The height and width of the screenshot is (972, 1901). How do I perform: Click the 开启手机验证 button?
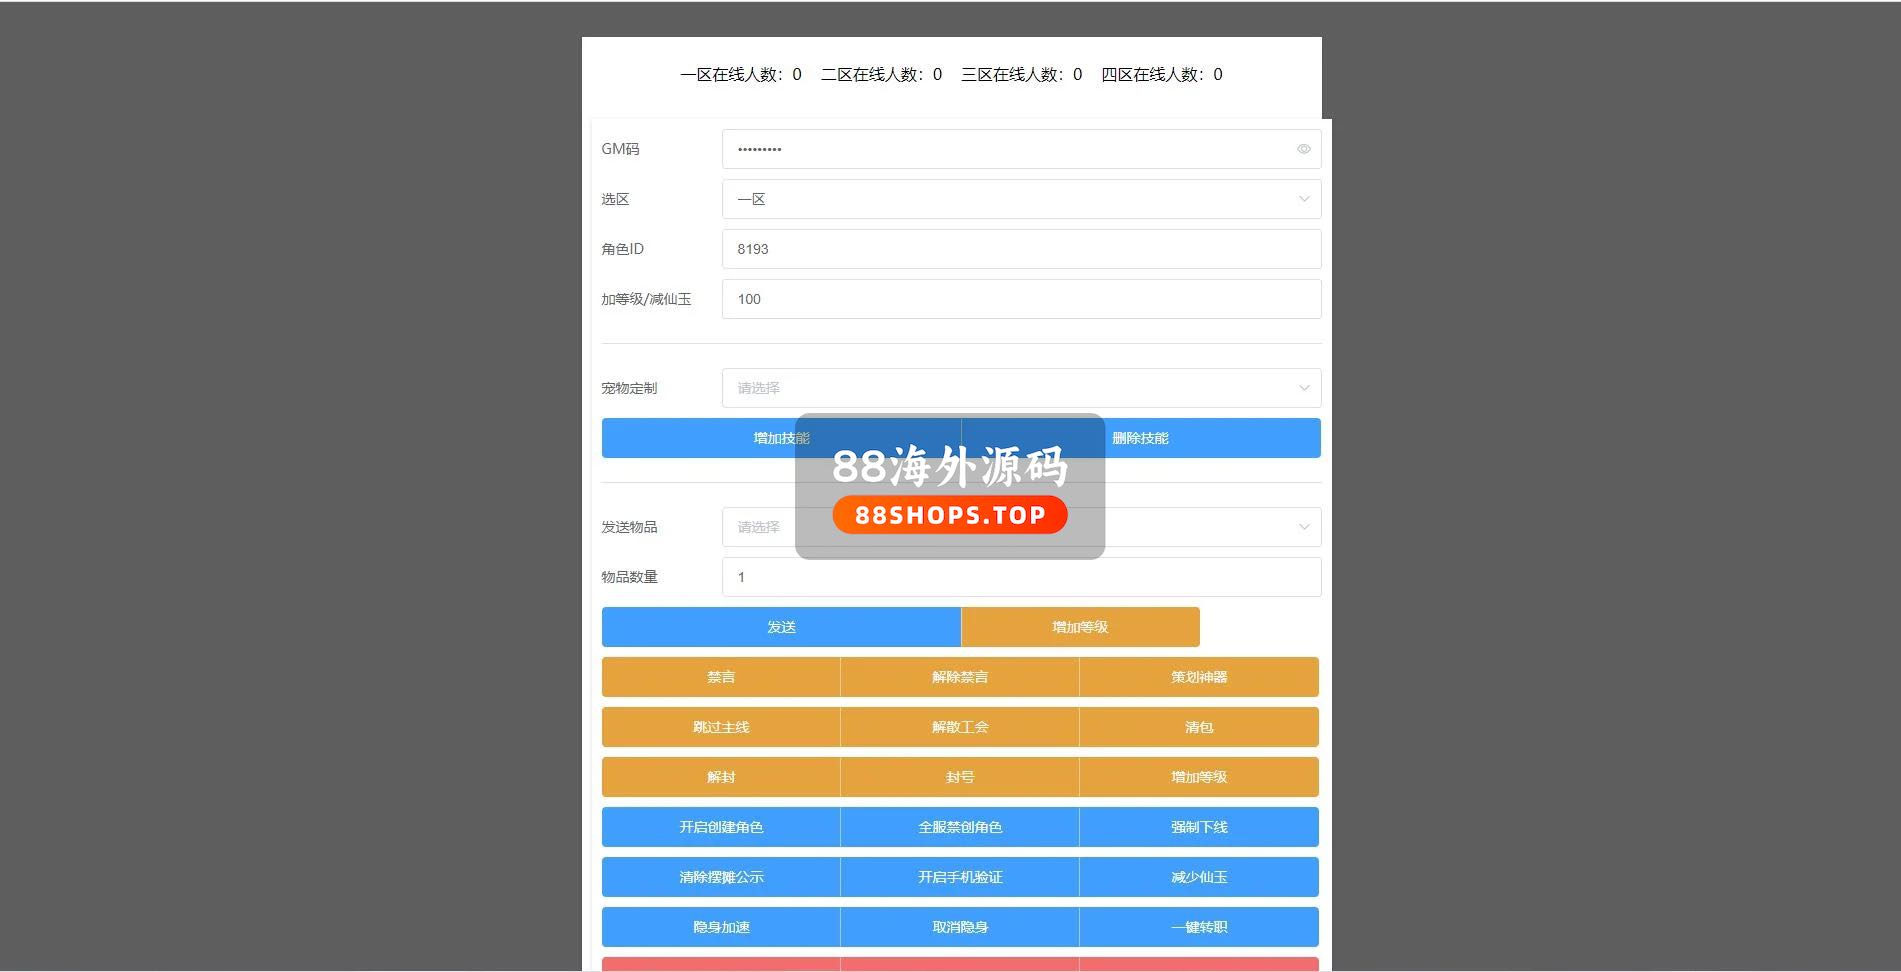point(960,877)
